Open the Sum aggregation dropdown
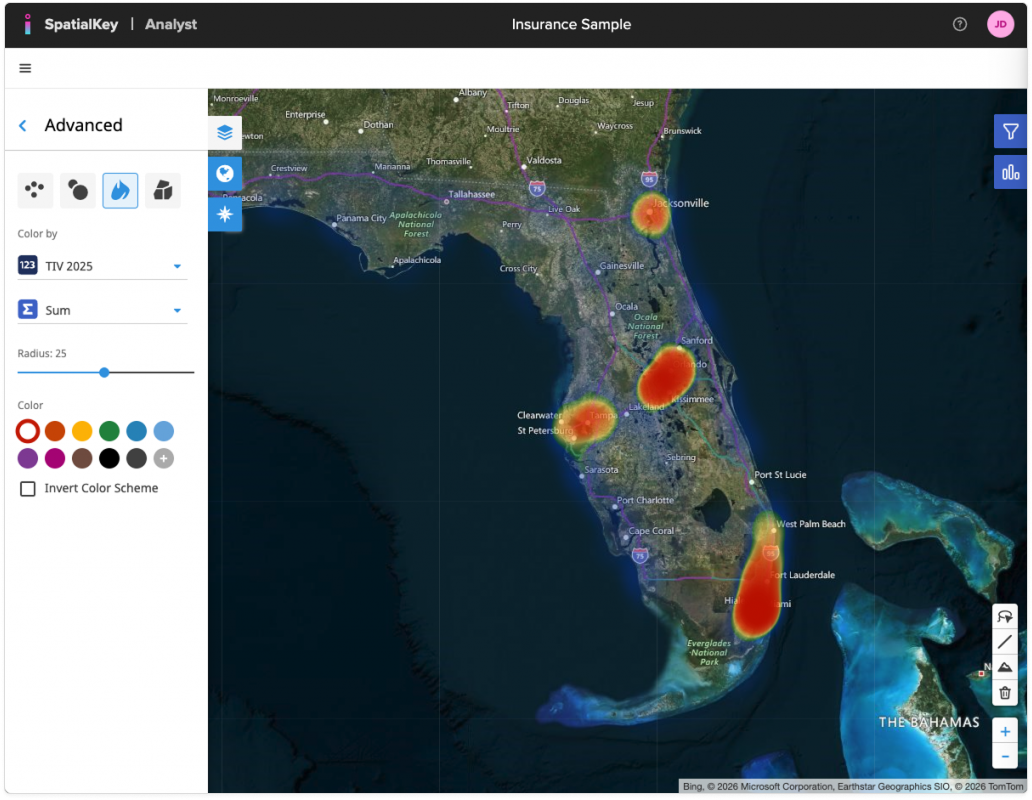The width and height of the screenshot is (1032, 800). click(177, 310)
